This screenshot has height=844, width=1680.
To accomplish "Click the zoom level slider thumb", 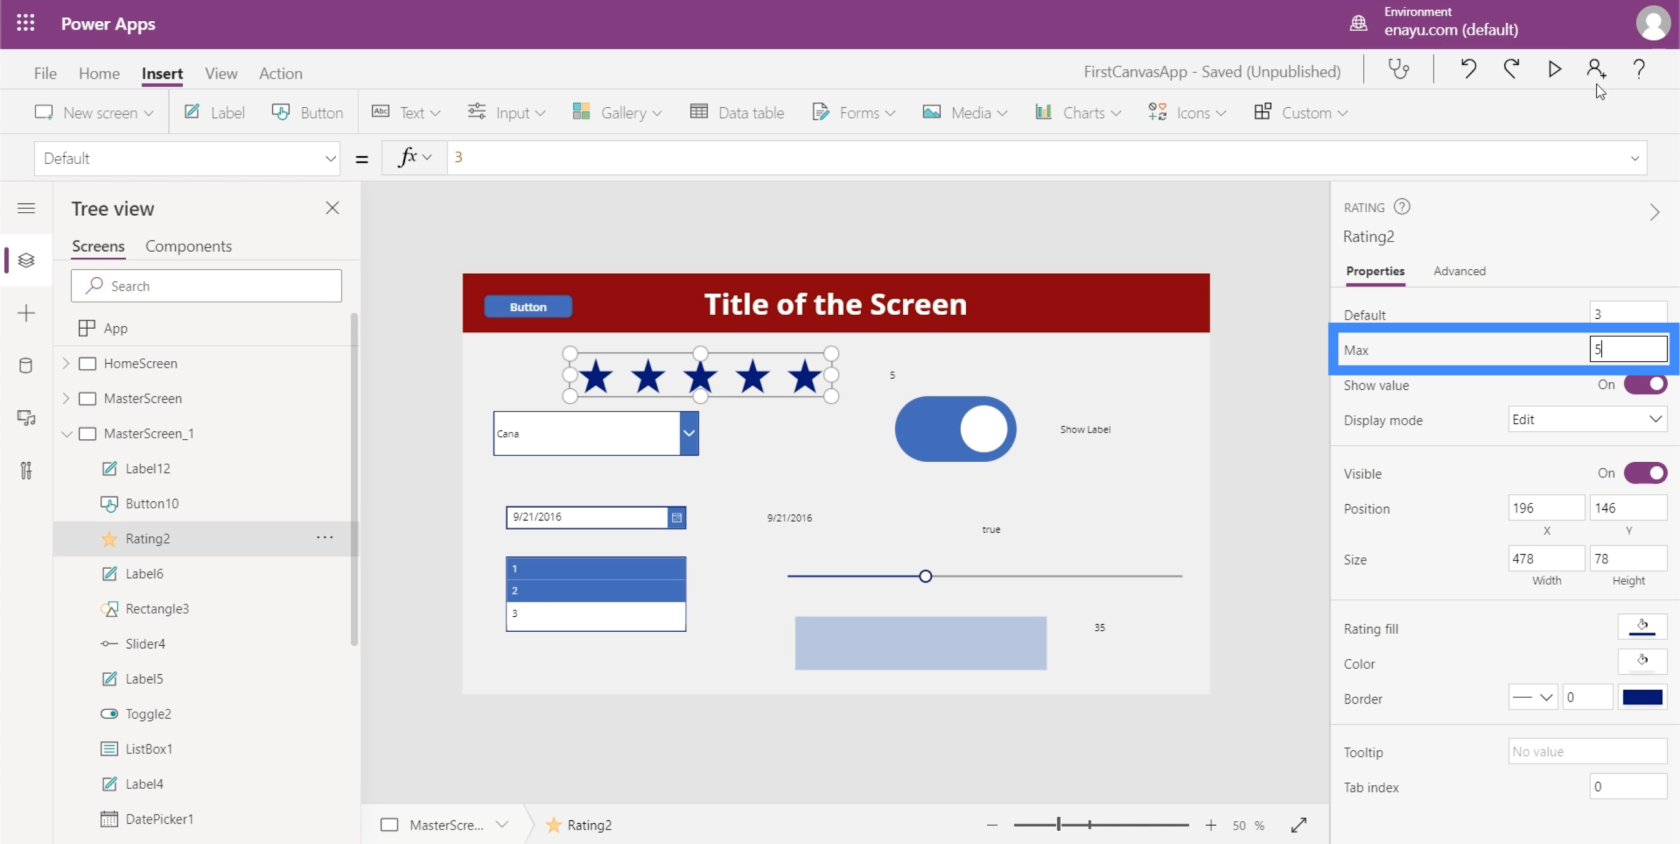I will click(x=1058, y=825).
